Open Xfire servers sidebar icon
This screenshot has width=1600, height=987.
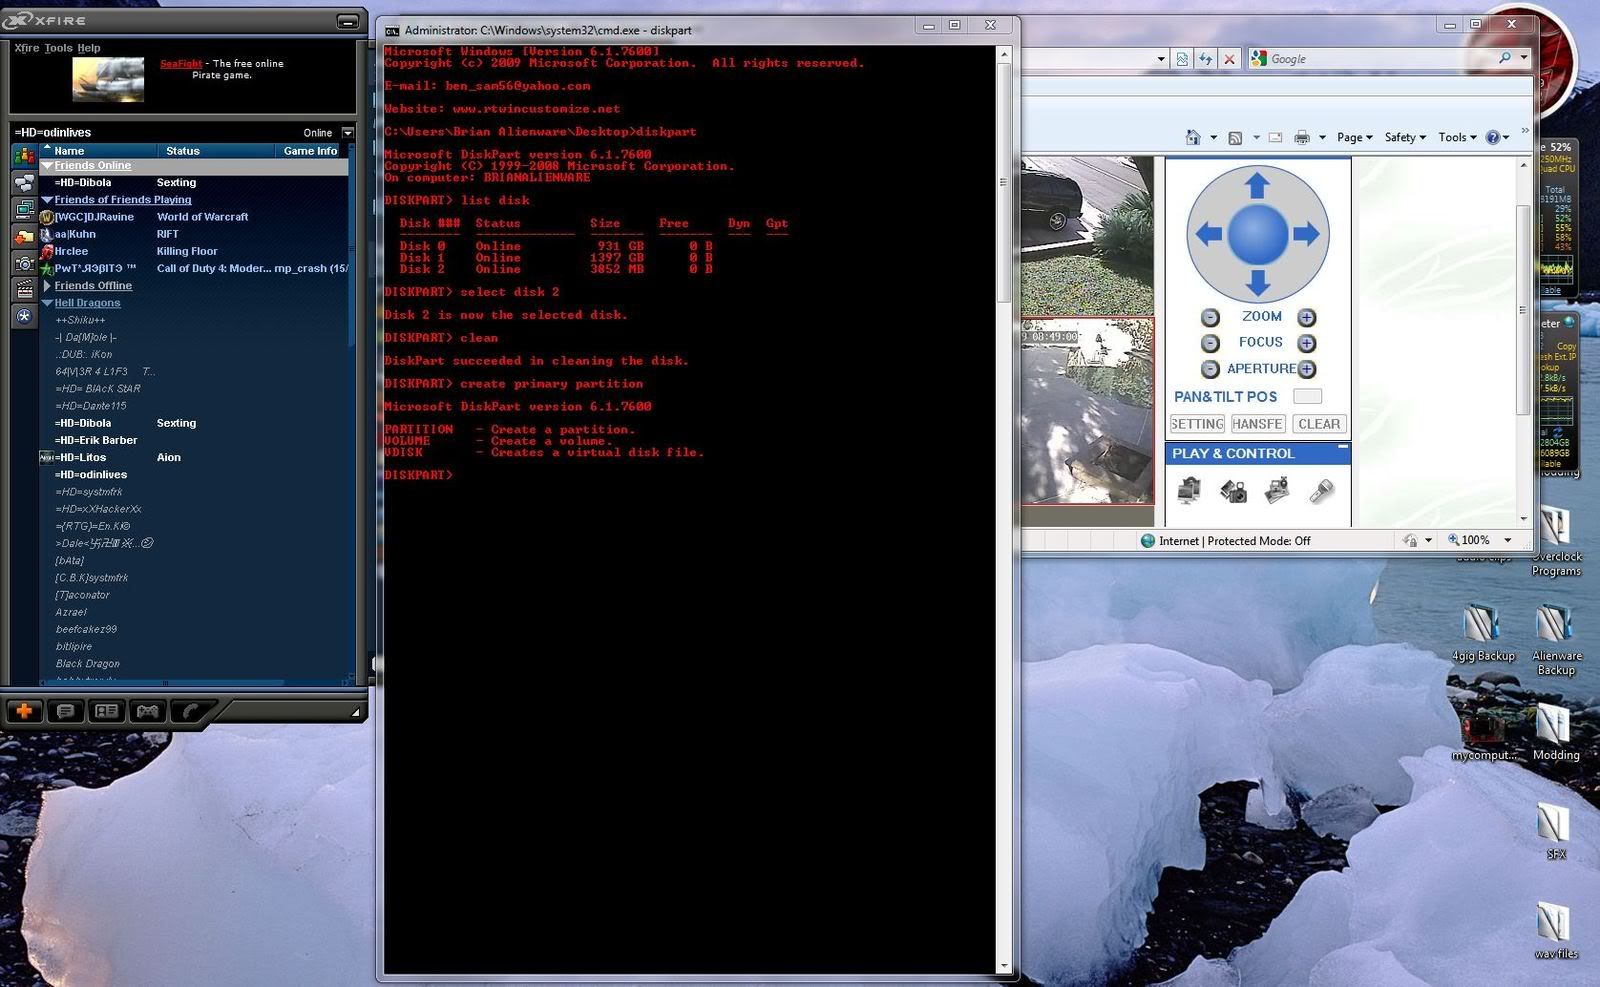coord(24,209)
